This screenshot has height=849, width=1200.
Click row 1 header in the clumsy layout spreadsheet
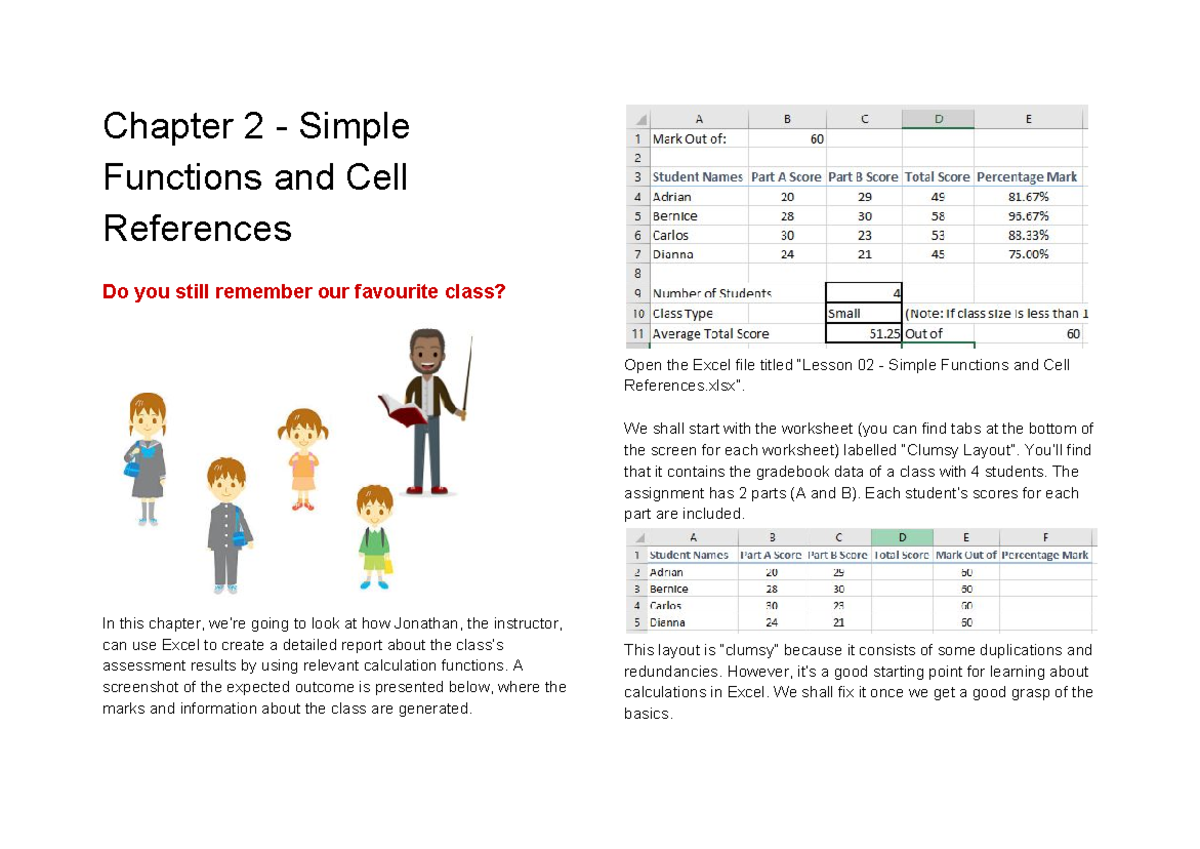(638, 553)
